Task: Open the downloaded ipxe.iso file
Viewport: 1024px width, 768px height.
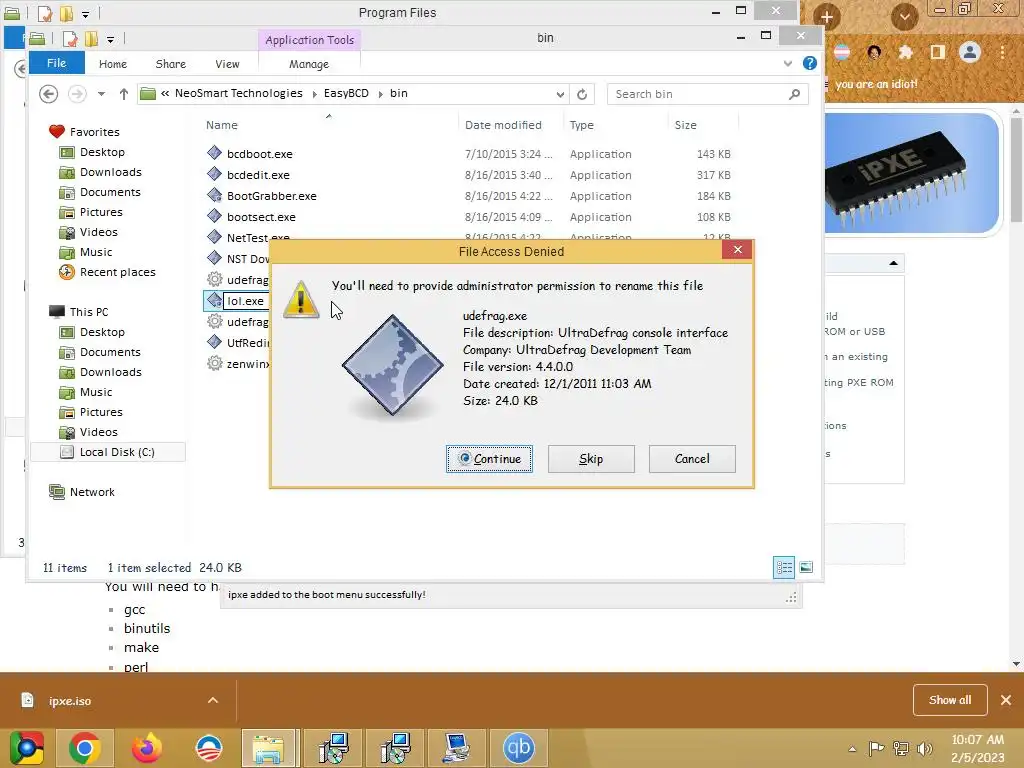Action: click(70, 701)
